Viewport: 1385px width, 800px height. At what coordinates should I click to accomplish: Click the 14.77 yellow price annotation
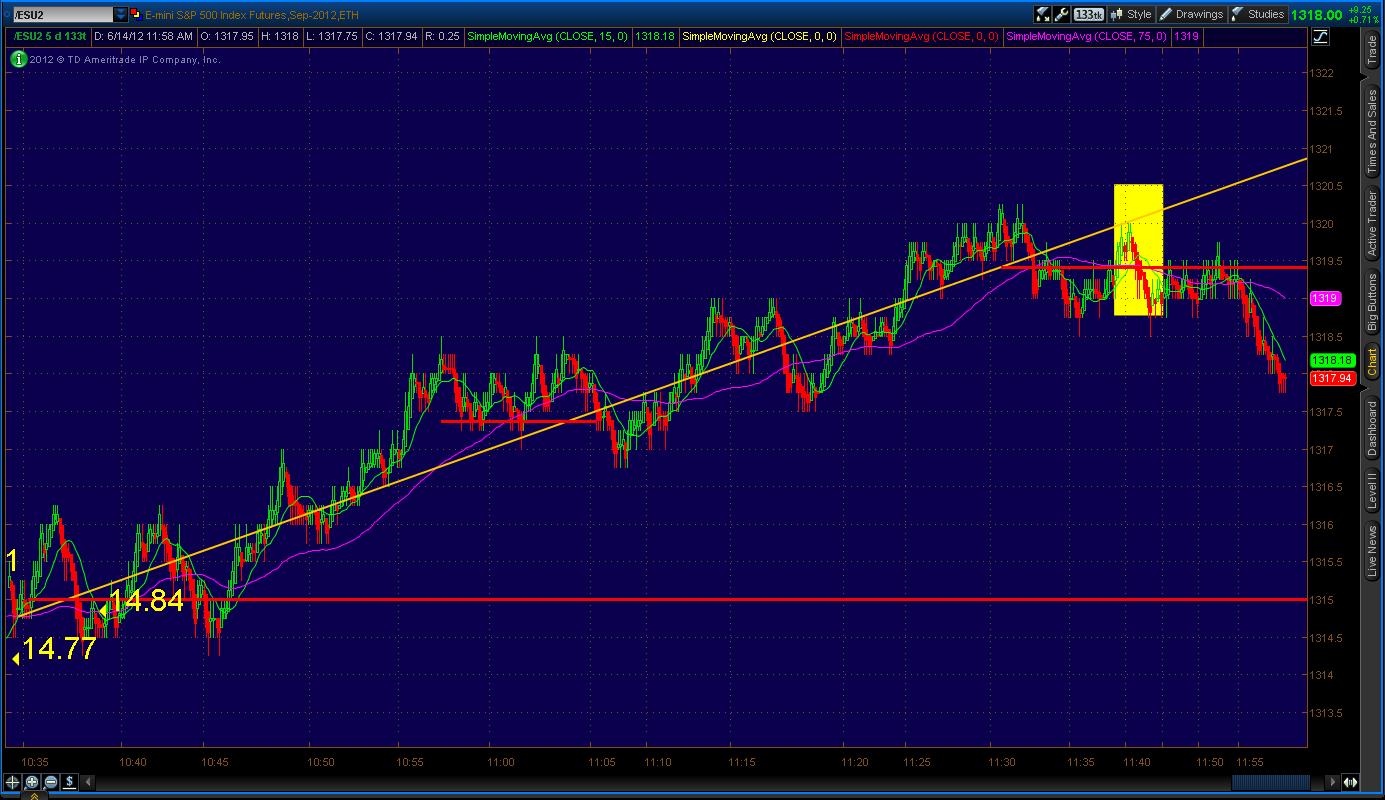tap(59, 649)
